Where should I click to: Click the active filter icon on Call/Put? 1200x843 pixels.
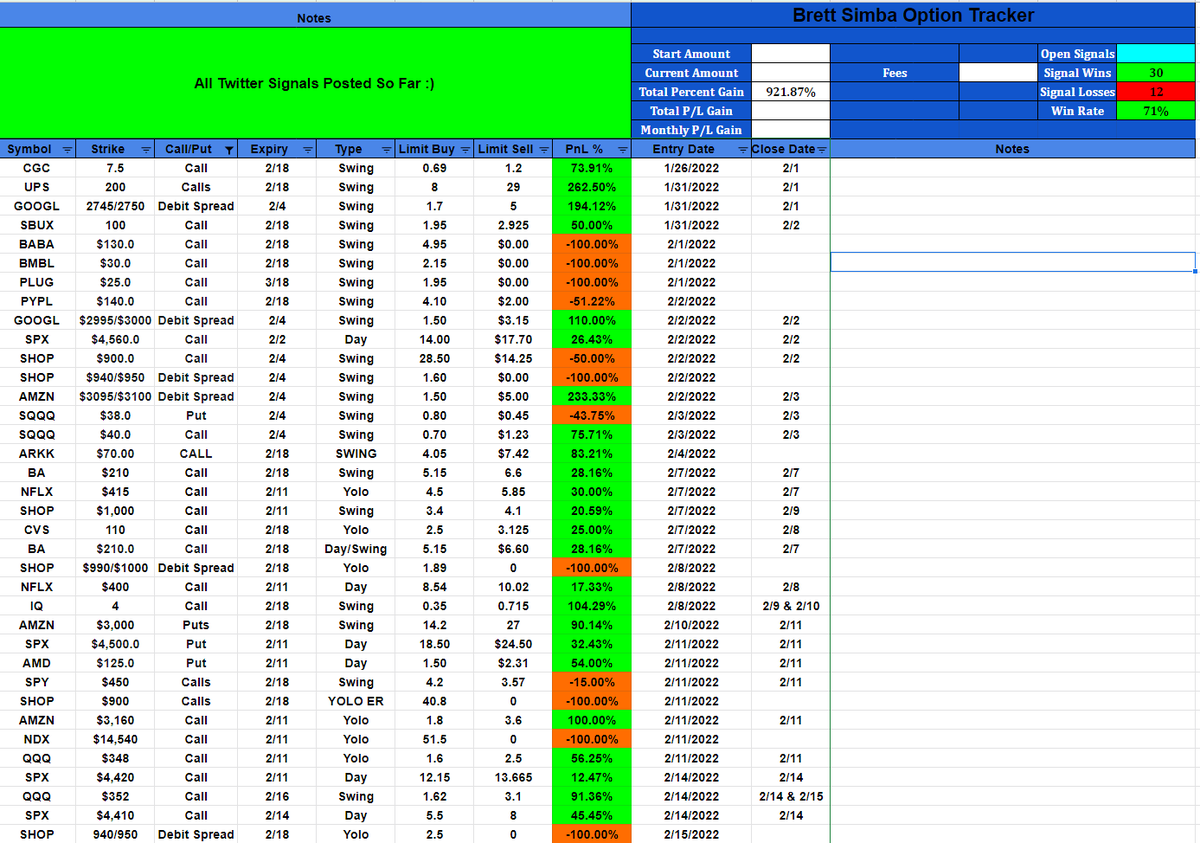(x=230, y=150)
